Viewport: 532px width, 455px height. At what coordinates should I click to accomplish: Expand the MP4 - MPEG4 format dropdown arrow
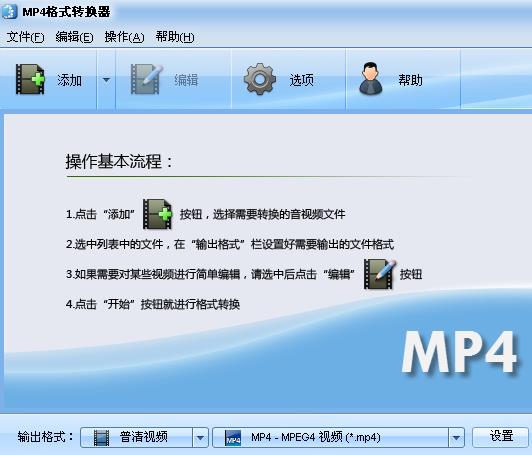pyautogui.click(x=456, y=437)
